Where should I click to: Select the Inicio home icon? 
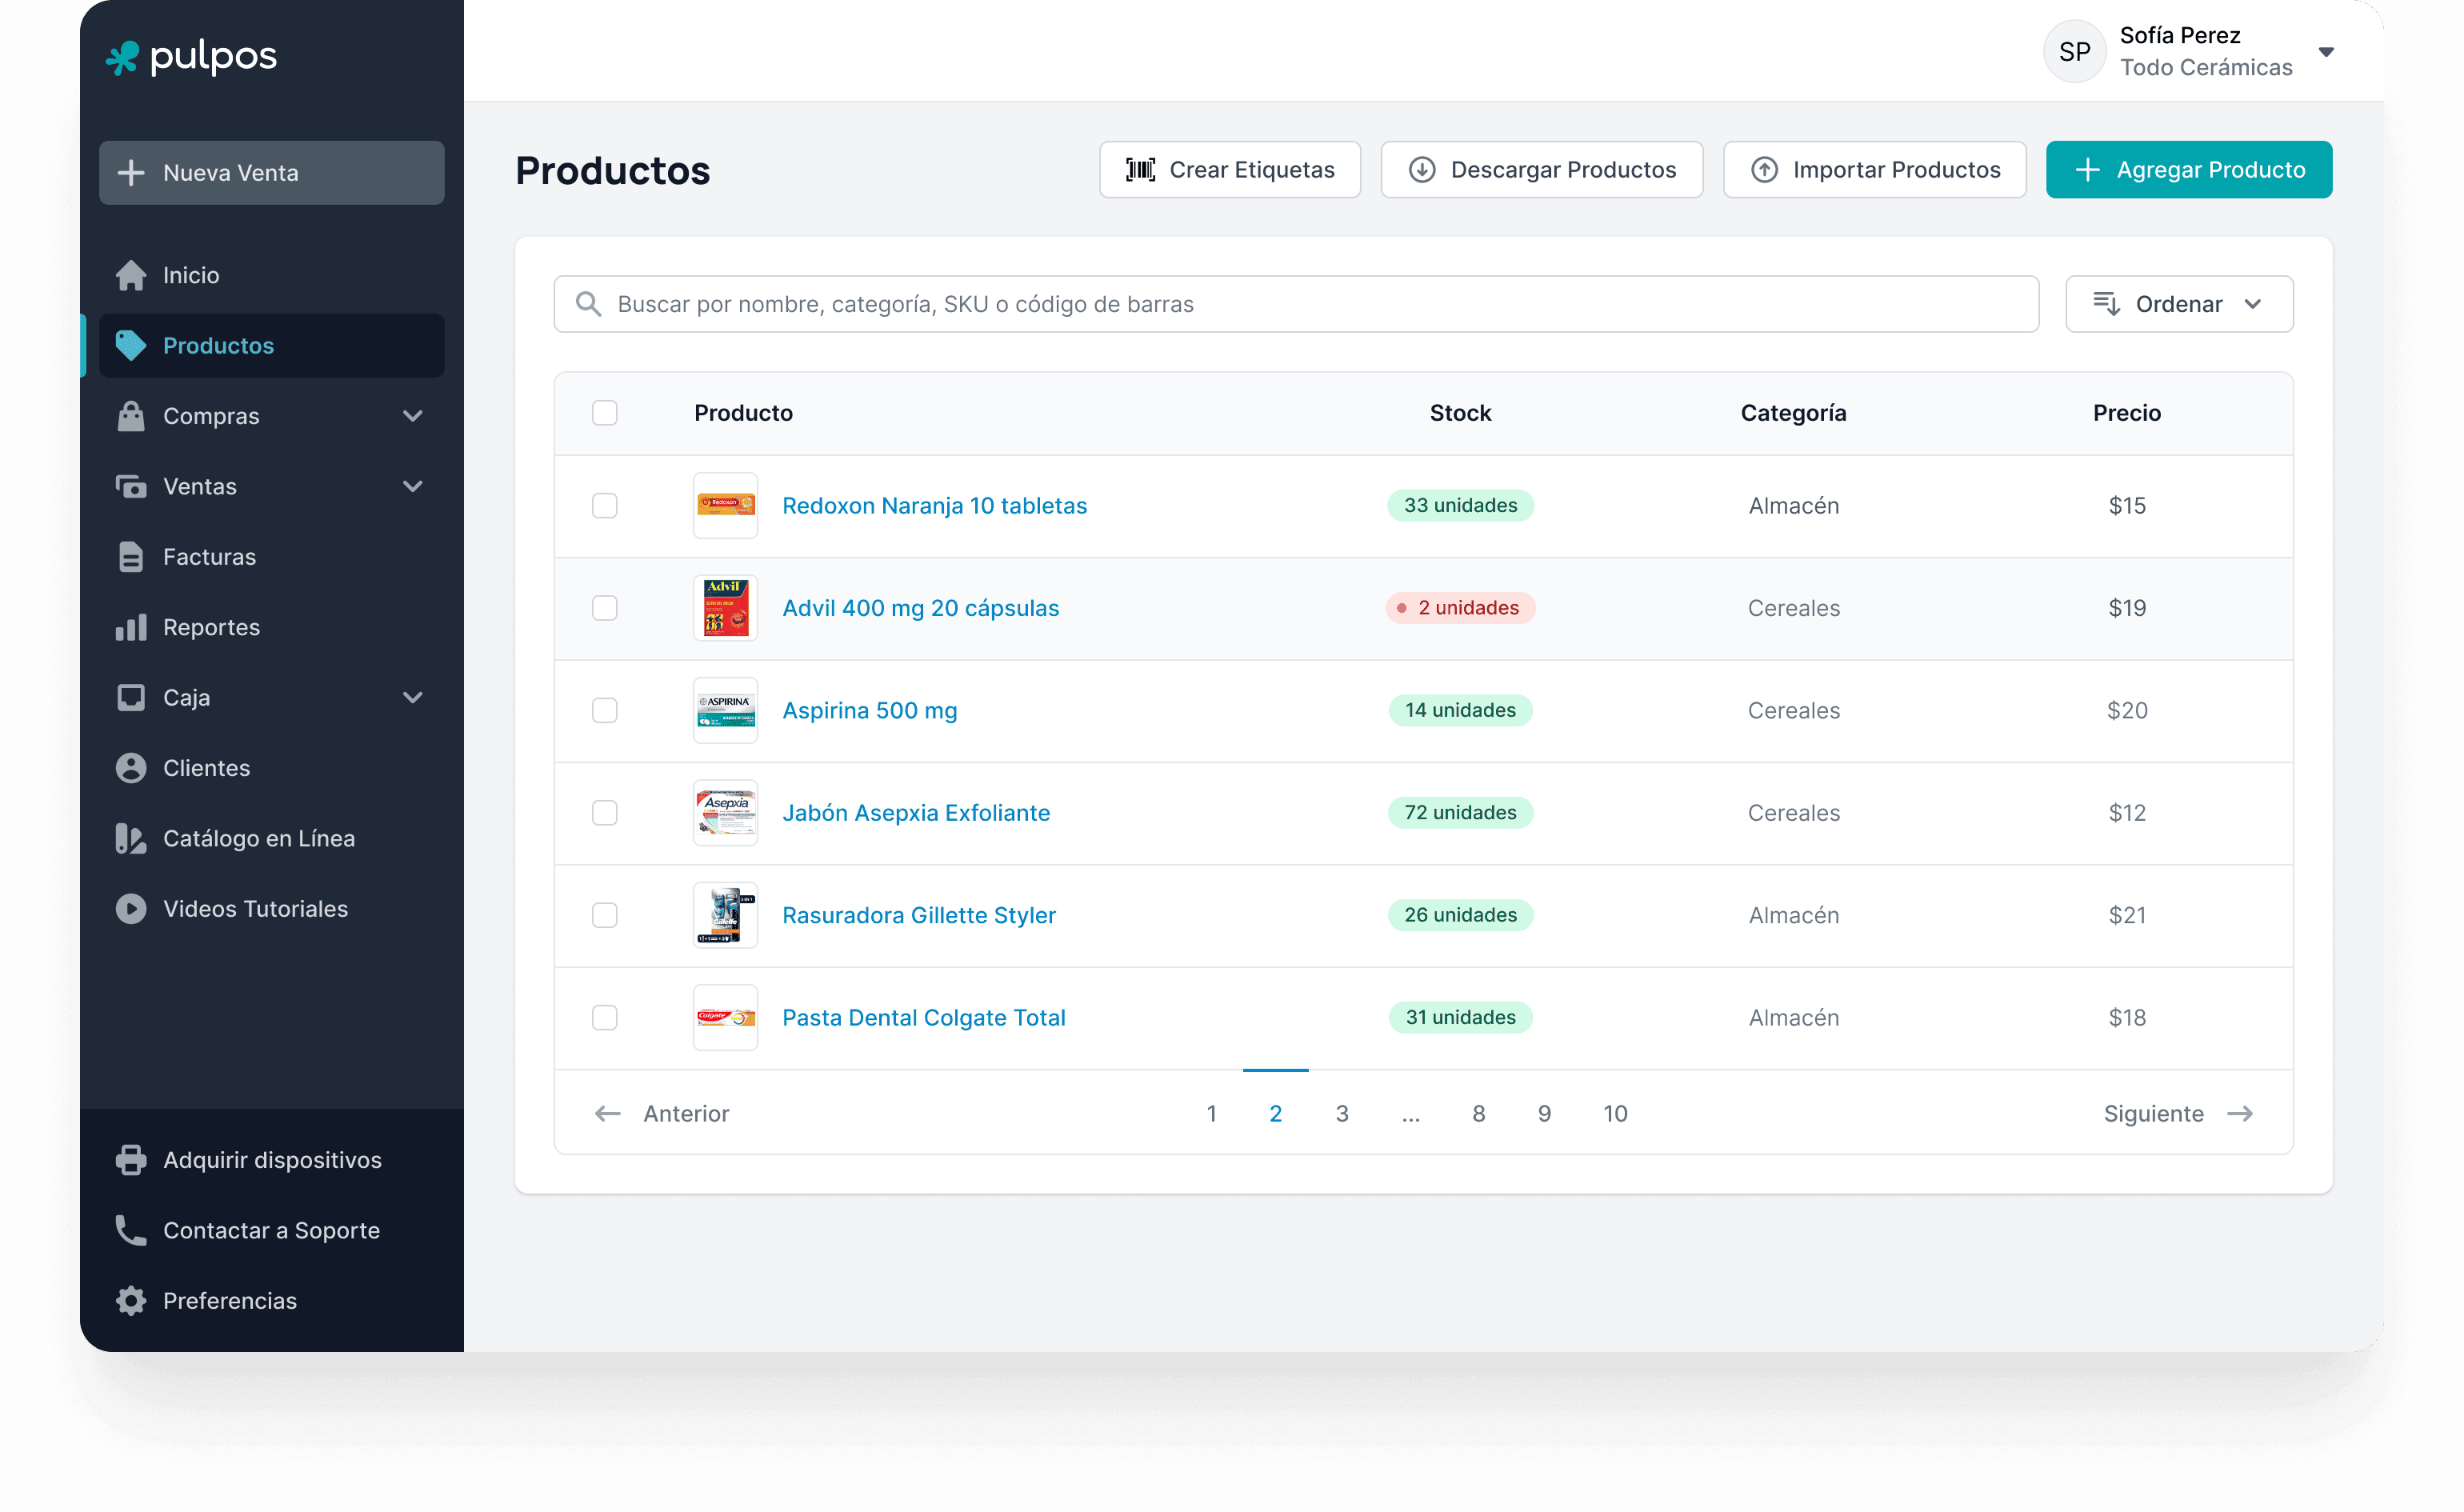pyautogui.click(x=131, y=275)
